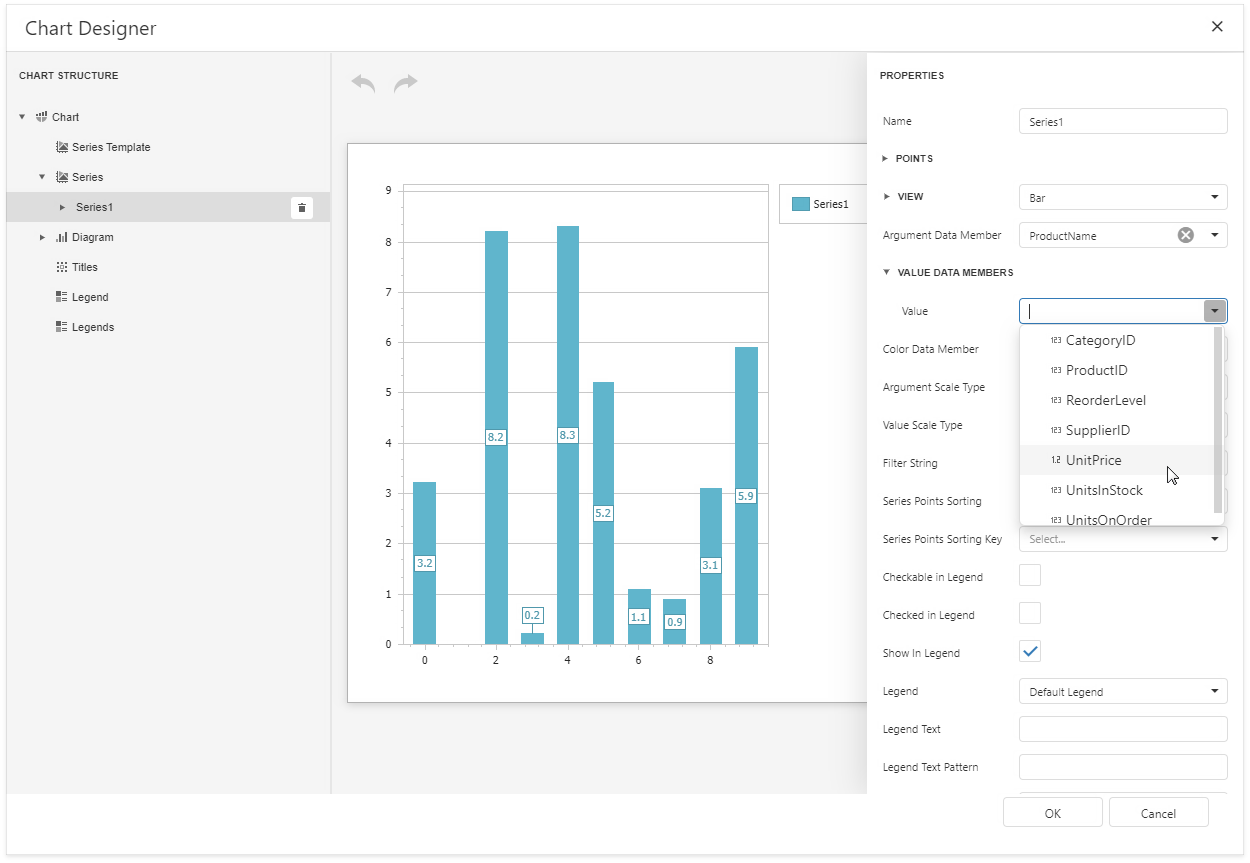Screen dimensions: 1250x863
Task: Click the OK button
Action: 1052,812
